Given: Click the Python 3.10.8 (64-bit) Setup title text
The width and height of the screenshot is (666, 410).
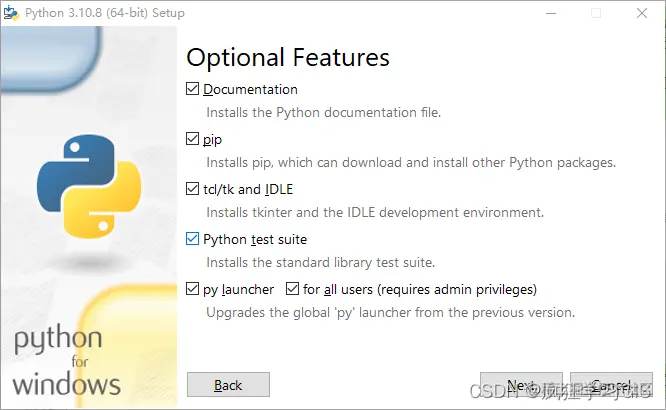Looking at the screenshot, I should click(x=105, y=13).
